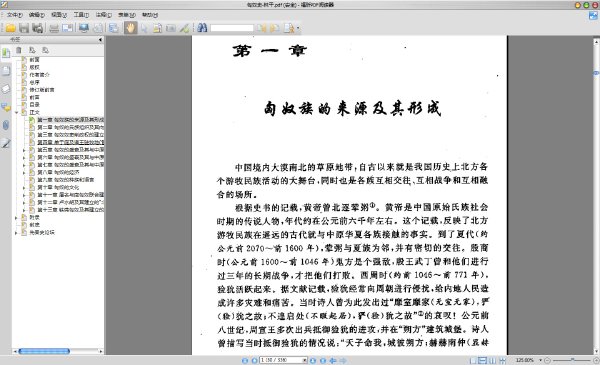Select bookmark 目录
The width and height of the screenshot is (600, 365).
34,105
